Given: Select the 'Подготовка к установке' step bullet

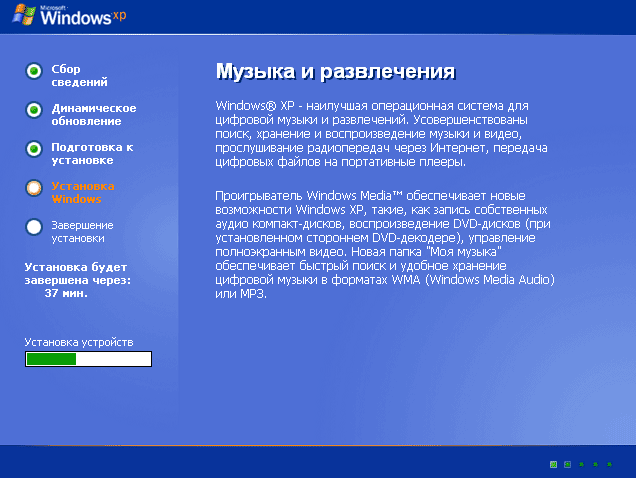Looking at the screenshot, I should tap(34, 149).
